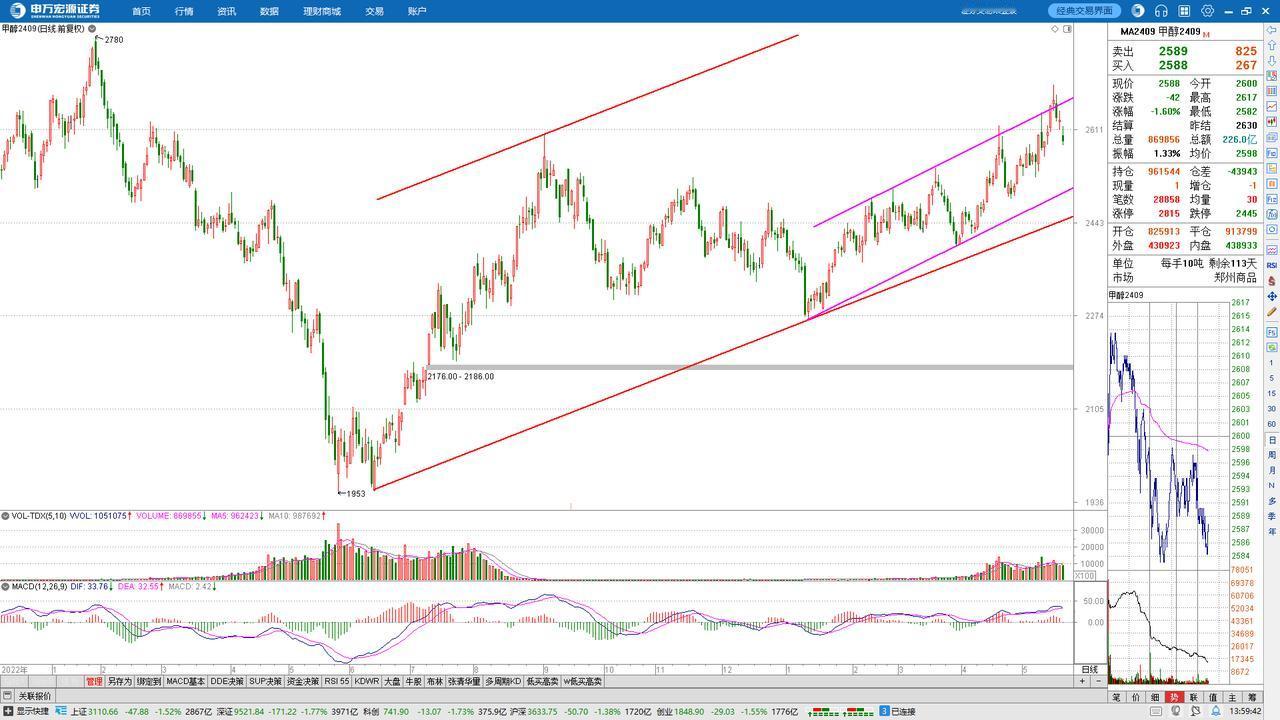The height and width of the screenshot is (720, 1280).
Task: Open the 行情 menu
Action: pos(184,11)
